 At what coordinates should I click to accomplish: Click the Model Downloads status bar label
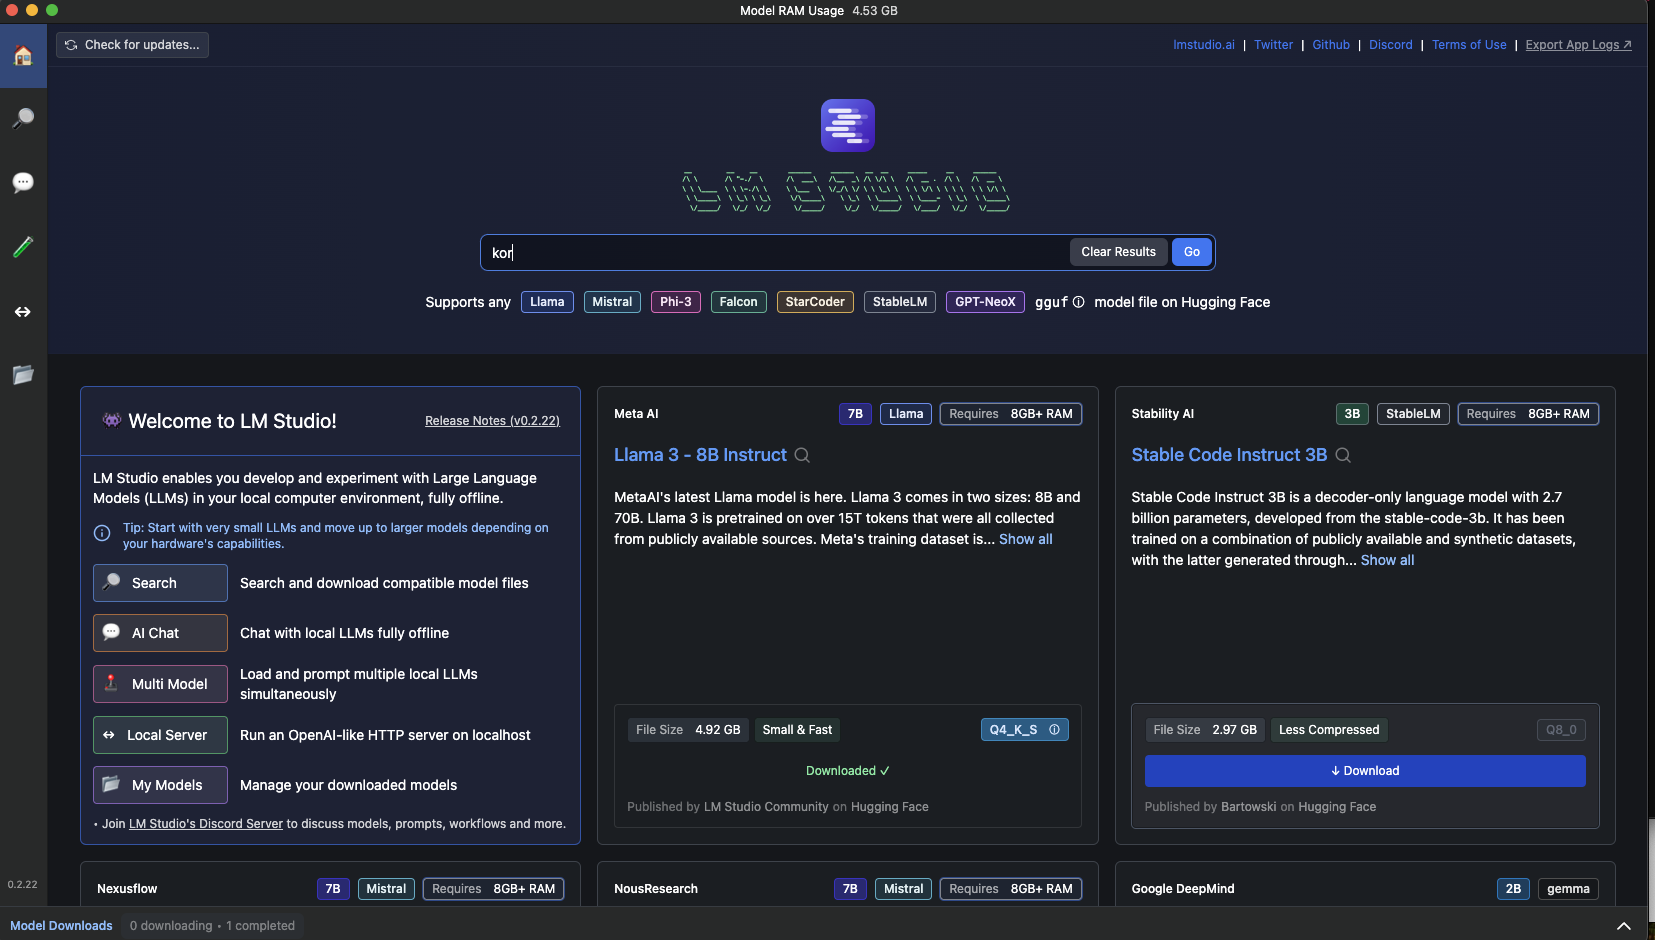[61, 926]
